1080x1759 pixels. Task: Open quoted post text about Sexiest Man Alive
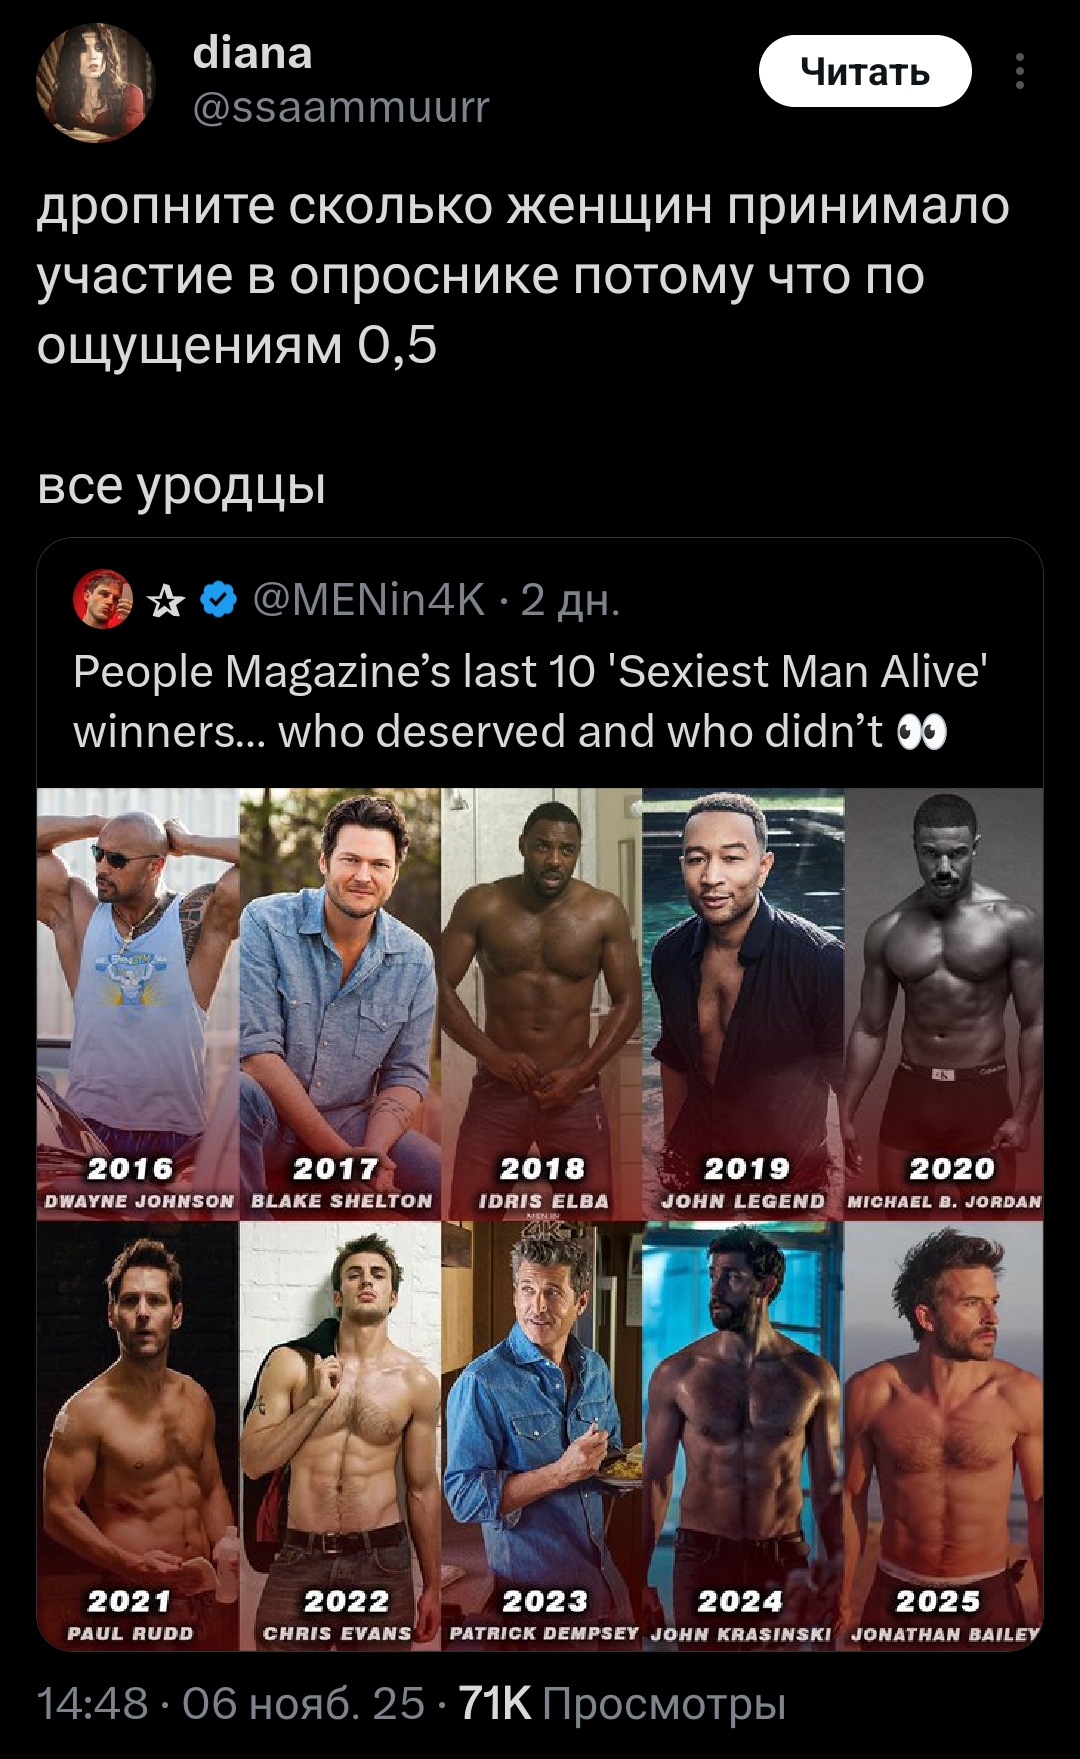click(x=530, y=702)
